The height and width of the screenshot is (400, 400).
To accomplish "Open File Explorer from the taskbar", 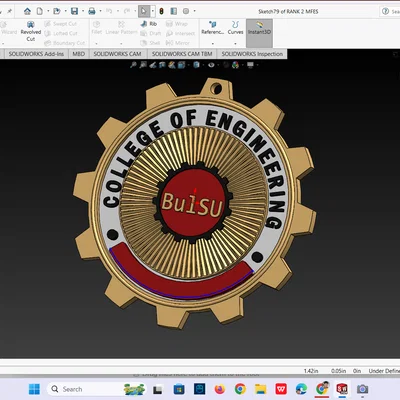I will click(261, 389).
